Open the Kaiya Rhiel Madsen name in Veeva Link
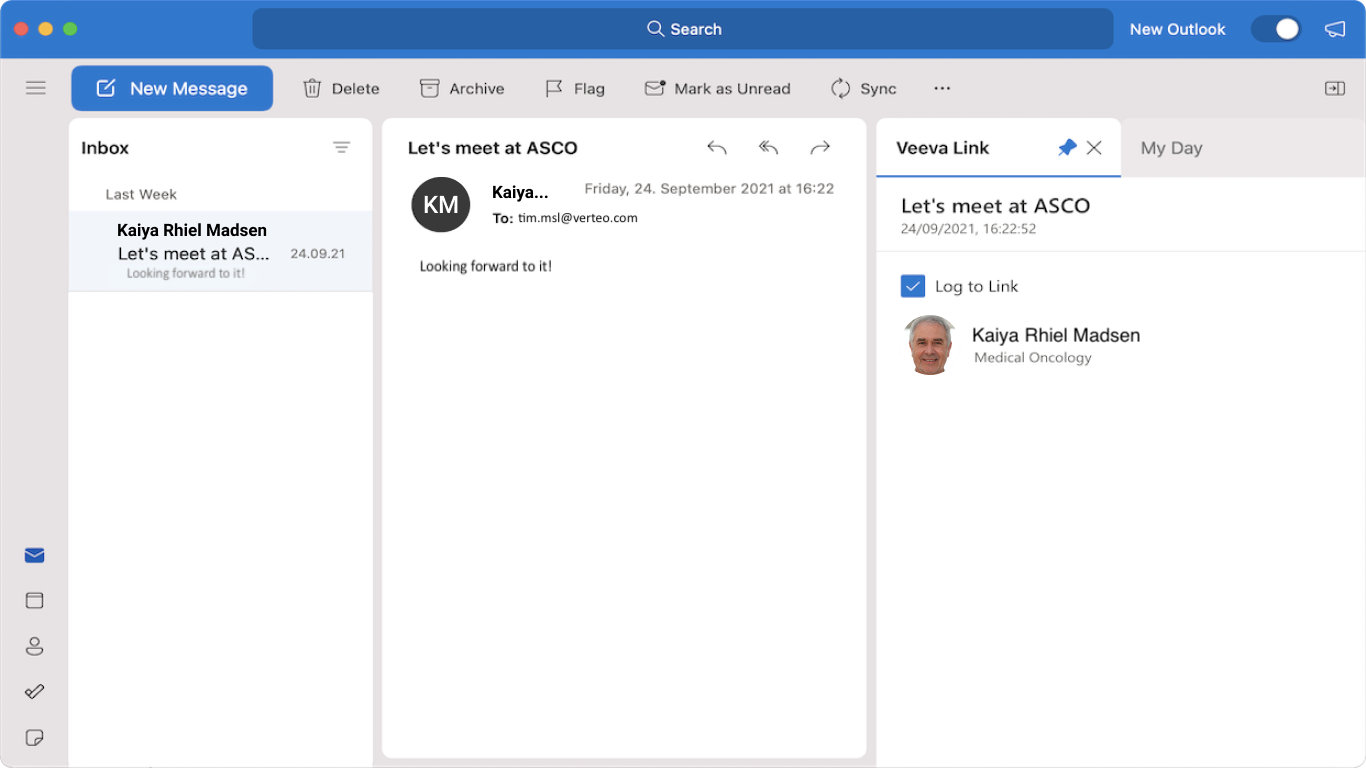 tap(1056, 335)
